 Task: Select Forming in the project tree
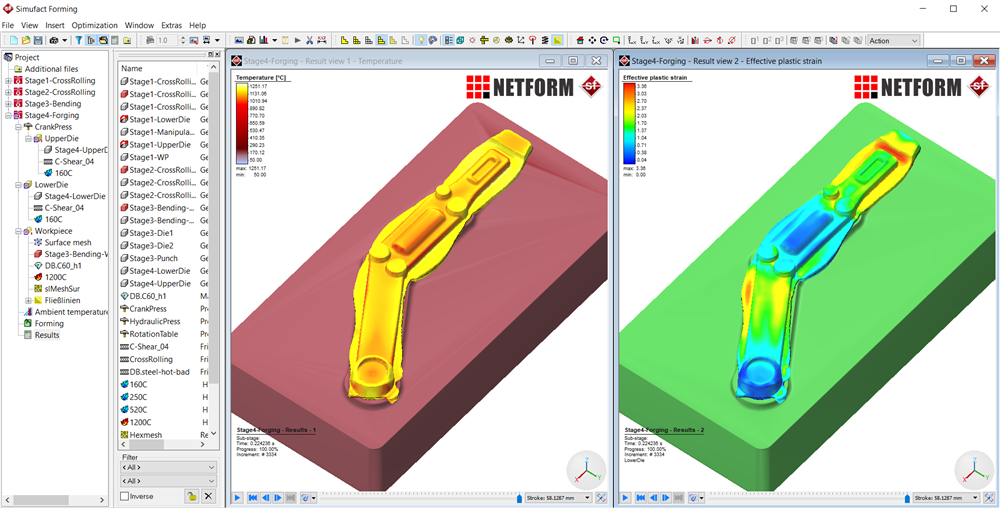pos(49,324)
